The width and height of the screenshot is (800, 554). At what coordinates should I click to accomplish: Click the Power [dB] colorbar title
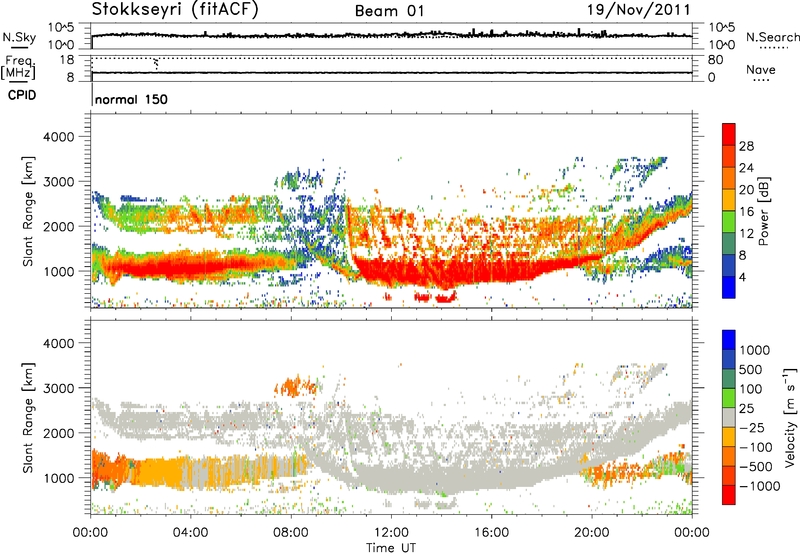[764, 211]
